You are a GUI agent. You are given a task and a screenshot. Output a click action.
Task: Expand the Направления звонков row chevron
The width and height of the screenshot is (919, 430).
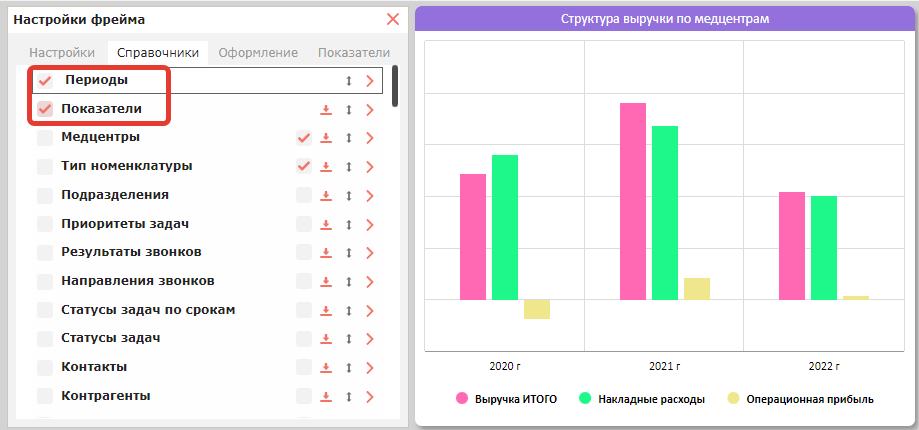click(x=369, y=282)
